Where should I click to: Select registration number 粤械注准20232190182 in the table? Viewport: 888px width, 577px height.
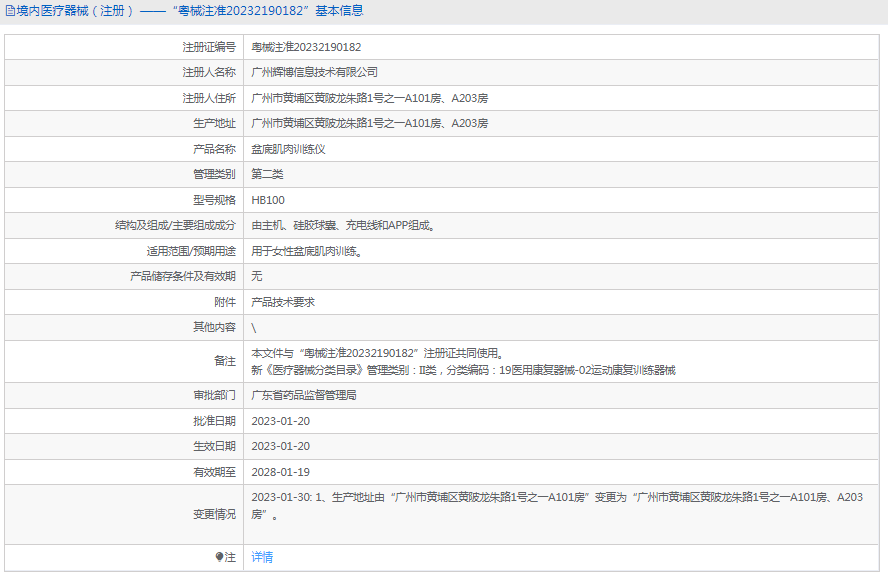[x=306, y=47]
